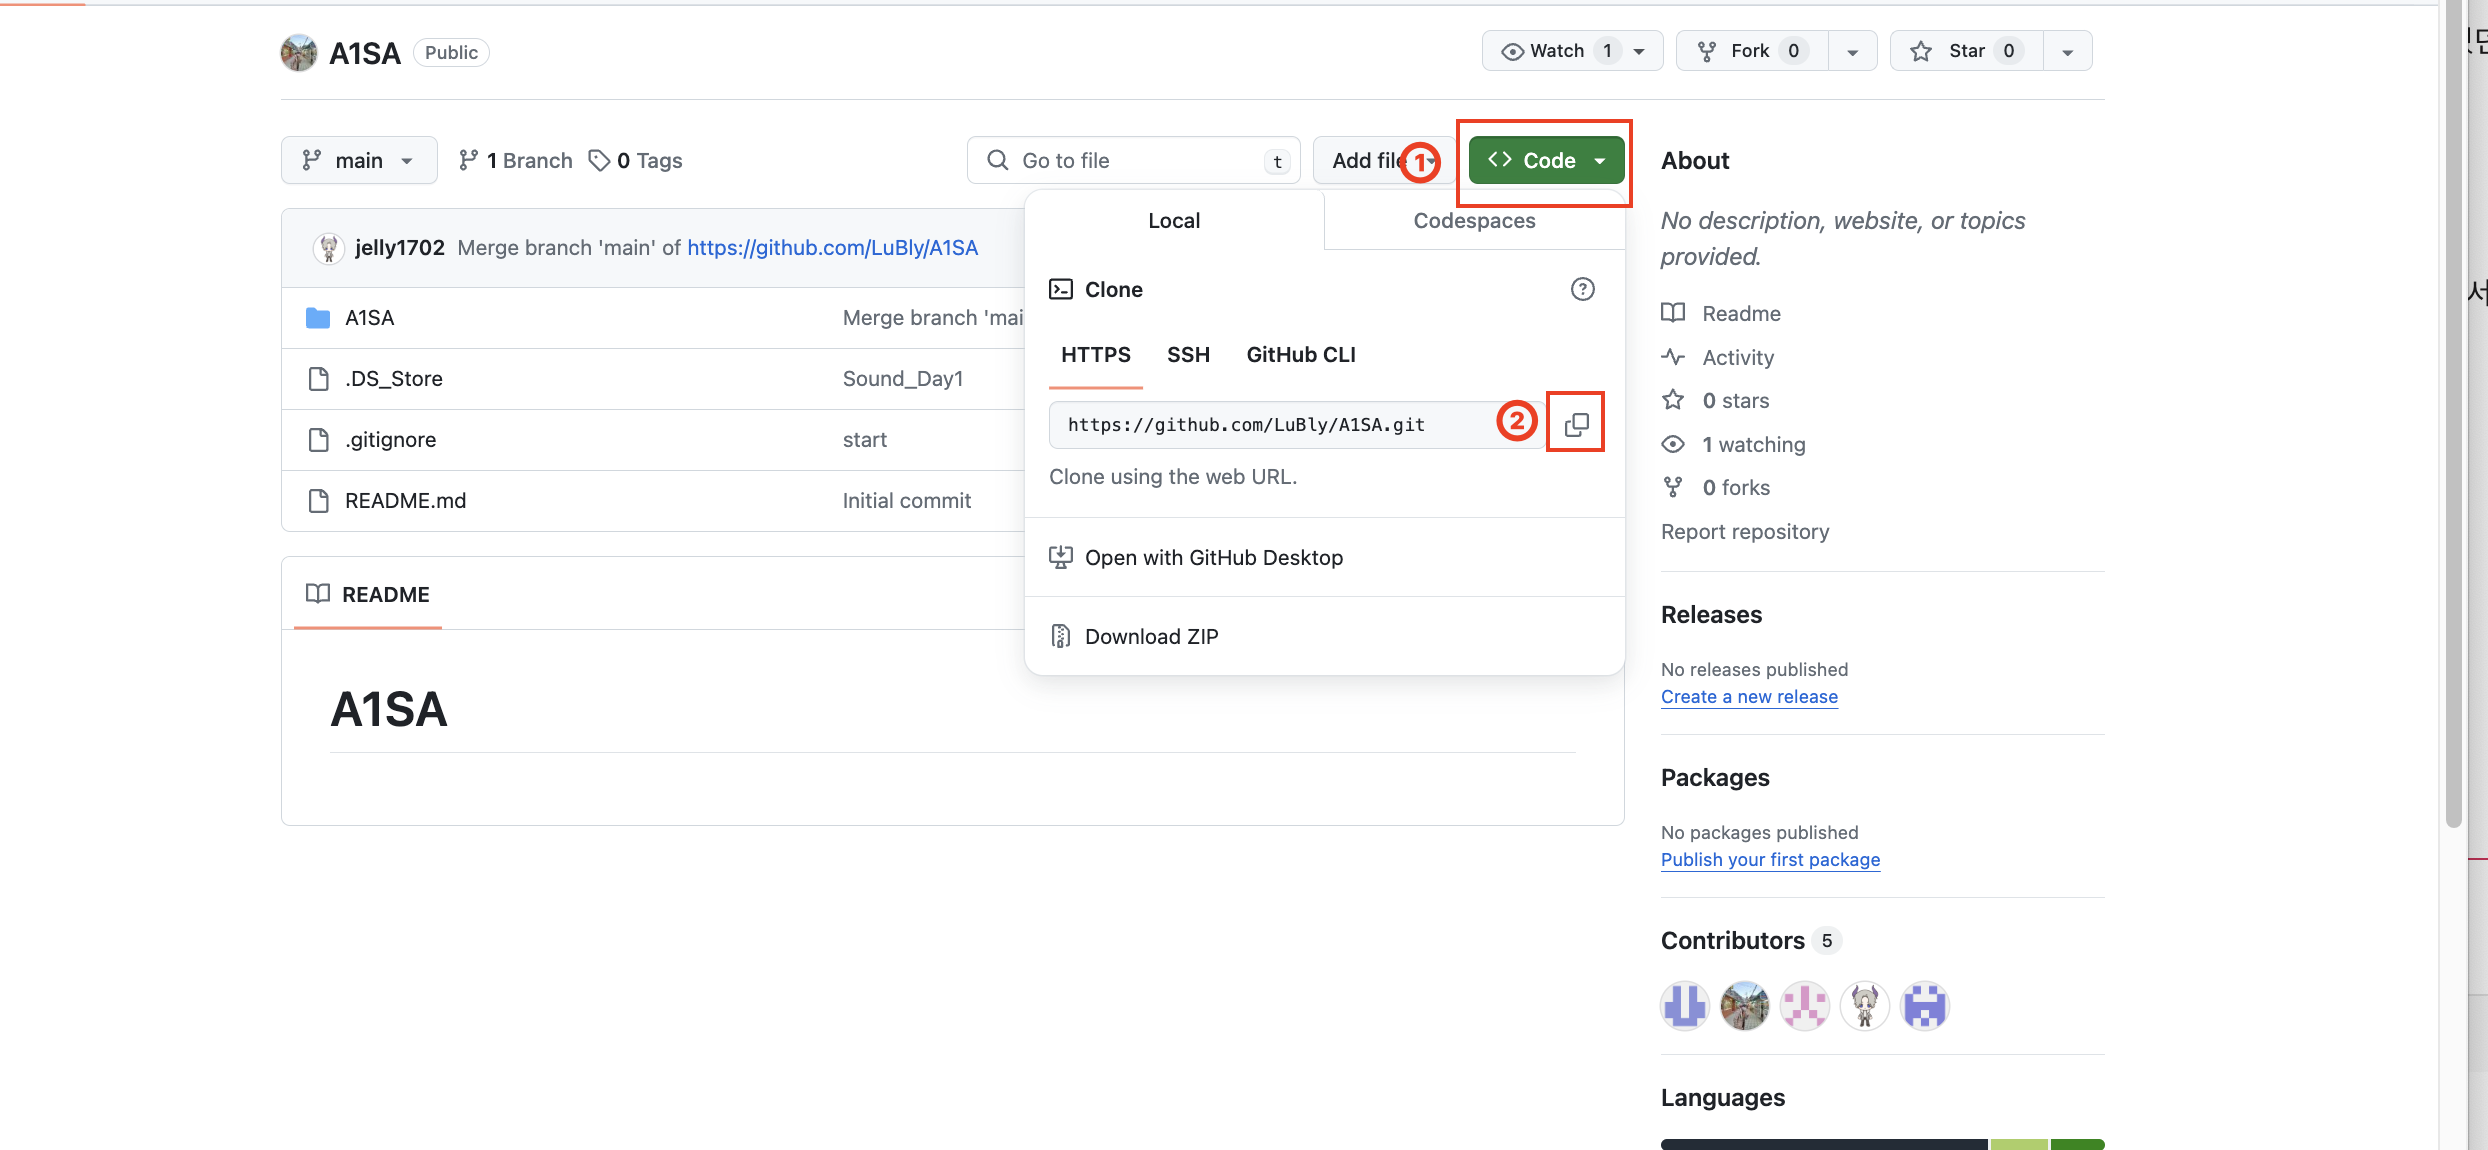Expand the main branch selector dropdown

tap(358, 160)
